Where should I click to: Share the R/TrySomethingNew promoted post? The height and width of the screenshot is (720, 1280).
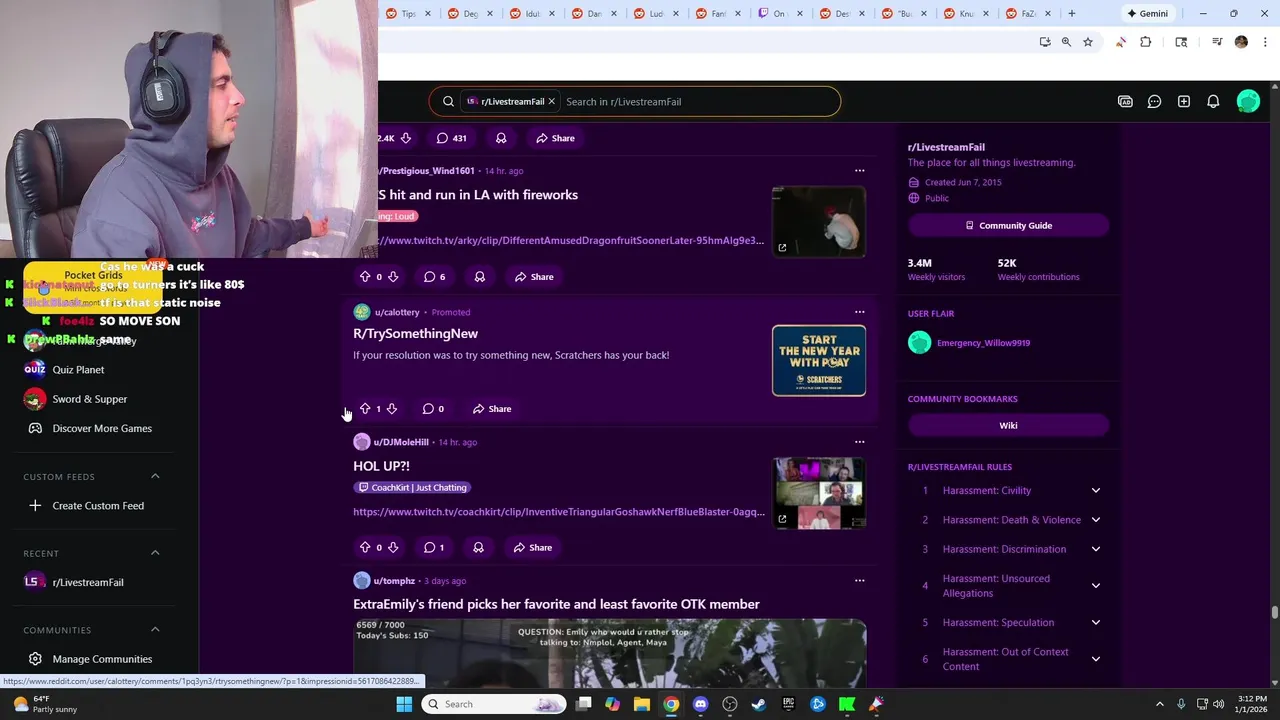pos(492,408)
